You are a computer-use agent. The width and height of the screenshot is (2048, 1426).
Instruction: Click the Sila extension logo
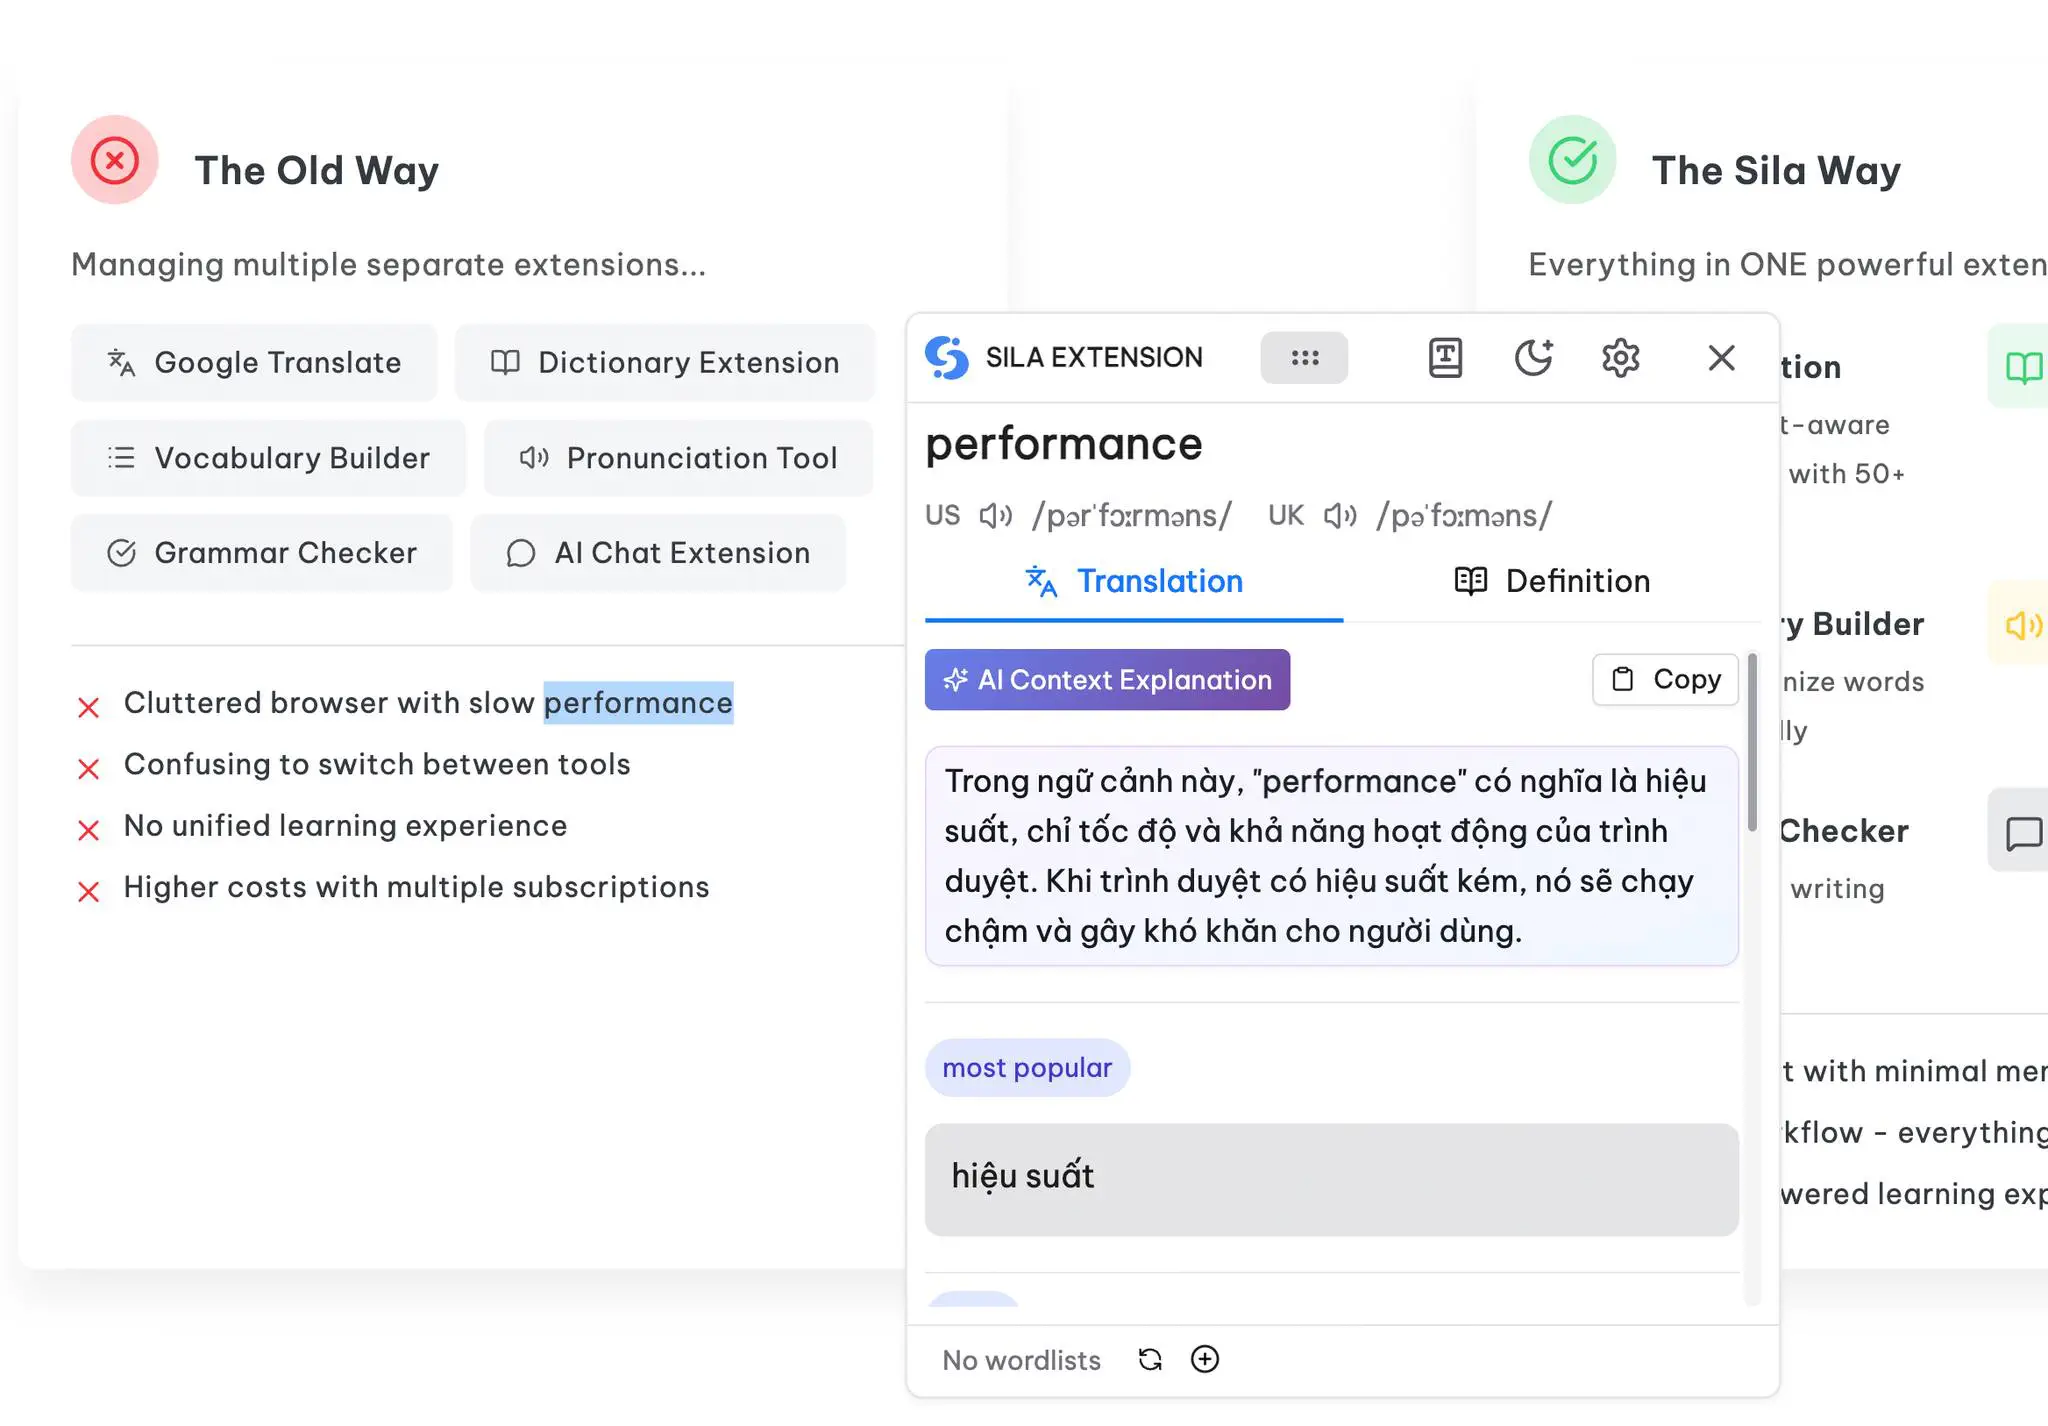[947, 357]
